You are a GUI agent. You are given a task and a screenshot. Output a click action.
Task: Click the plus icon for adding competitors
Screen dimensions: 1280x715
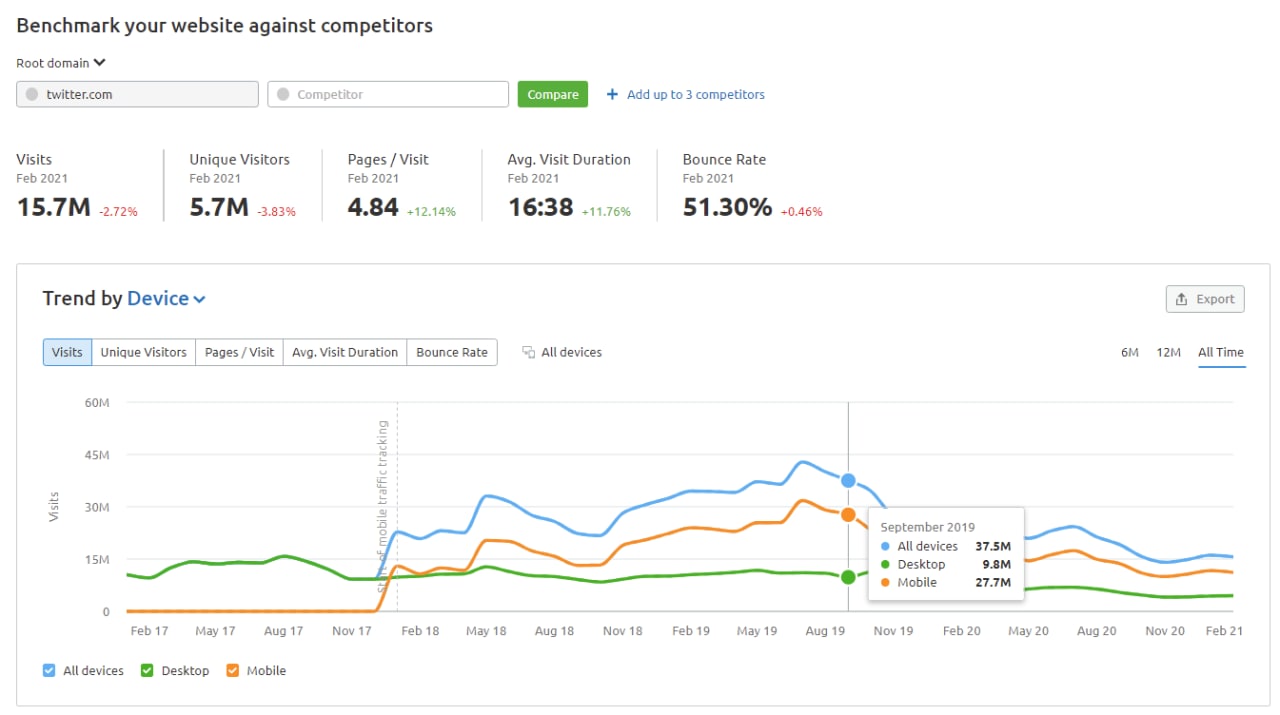(612, 94)
